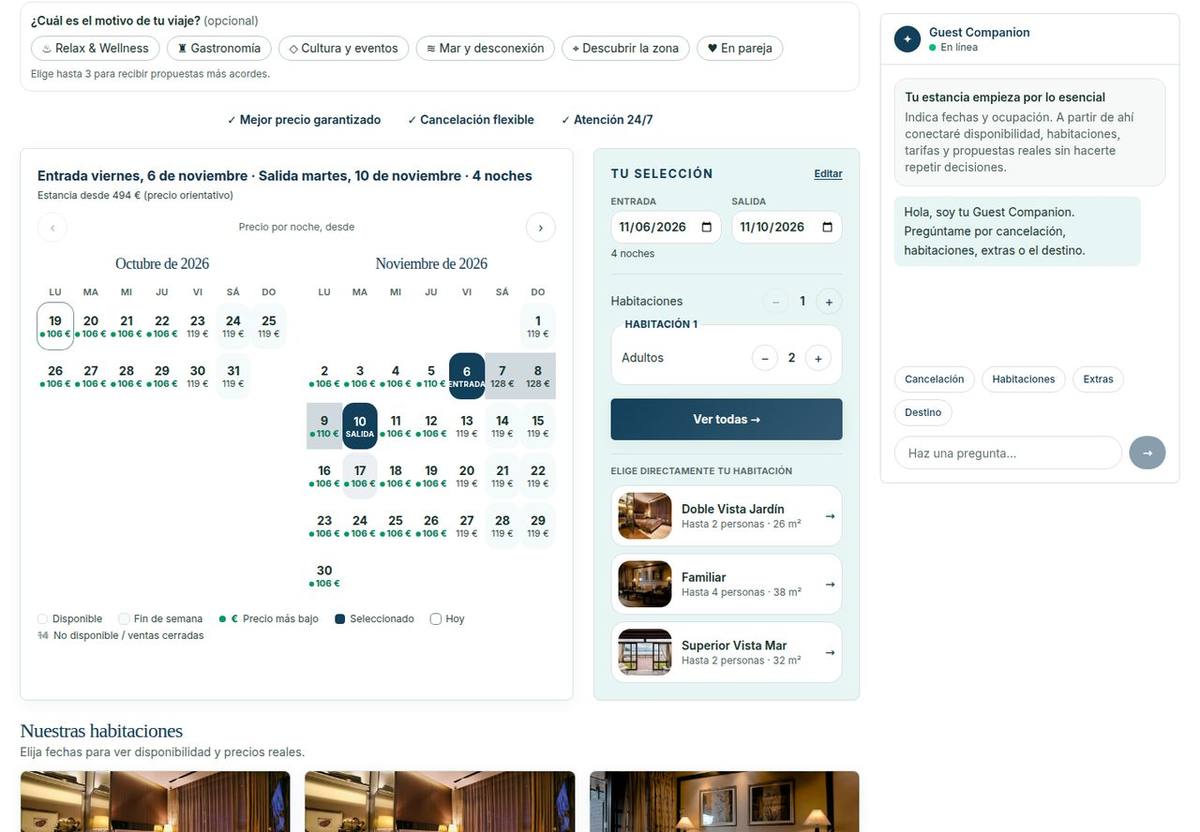Click the Octubre de 2026 month title

[162, 264]
